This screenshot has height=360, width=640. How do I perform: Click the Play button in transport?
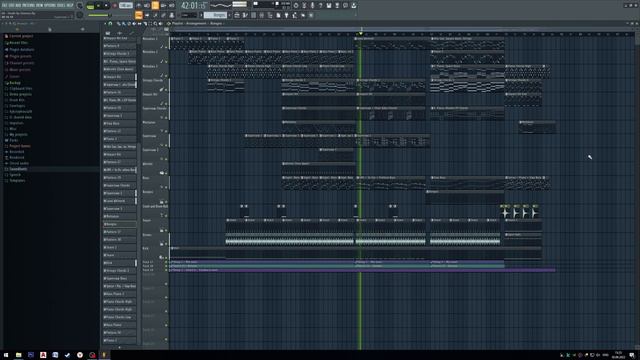(98, 5)
